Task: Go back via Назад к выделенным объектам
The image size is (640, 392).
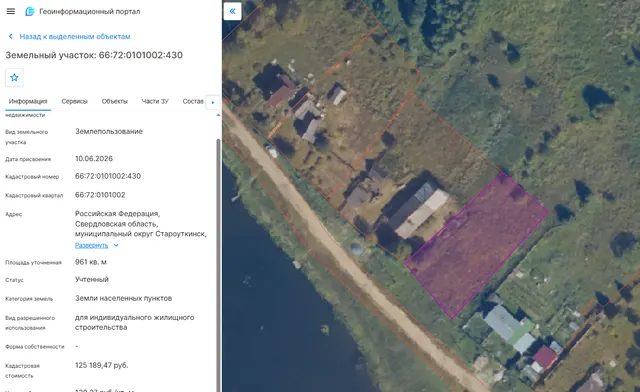Action: (75, 36)
